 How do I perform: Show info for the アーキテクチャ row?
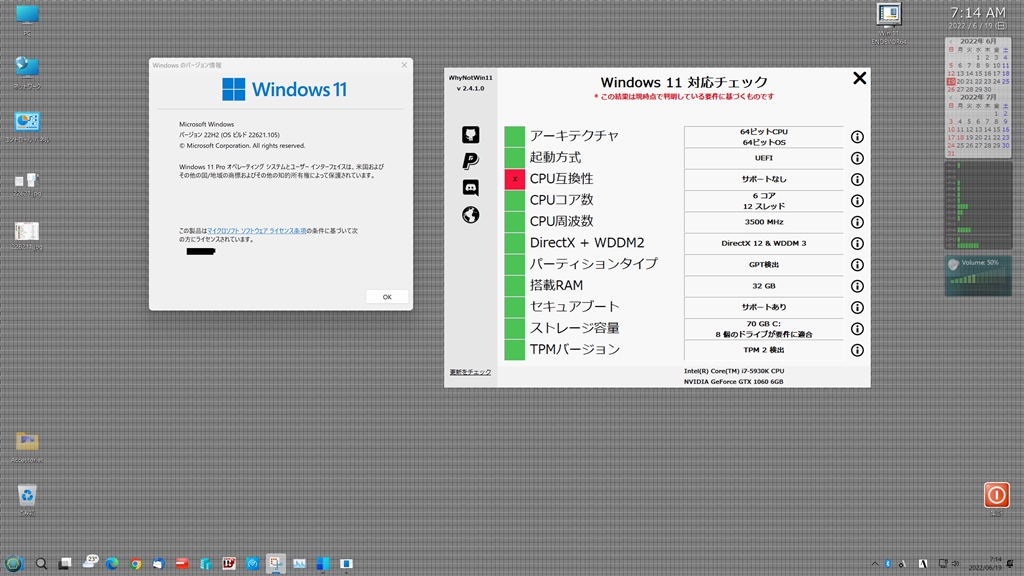(857, 136)
